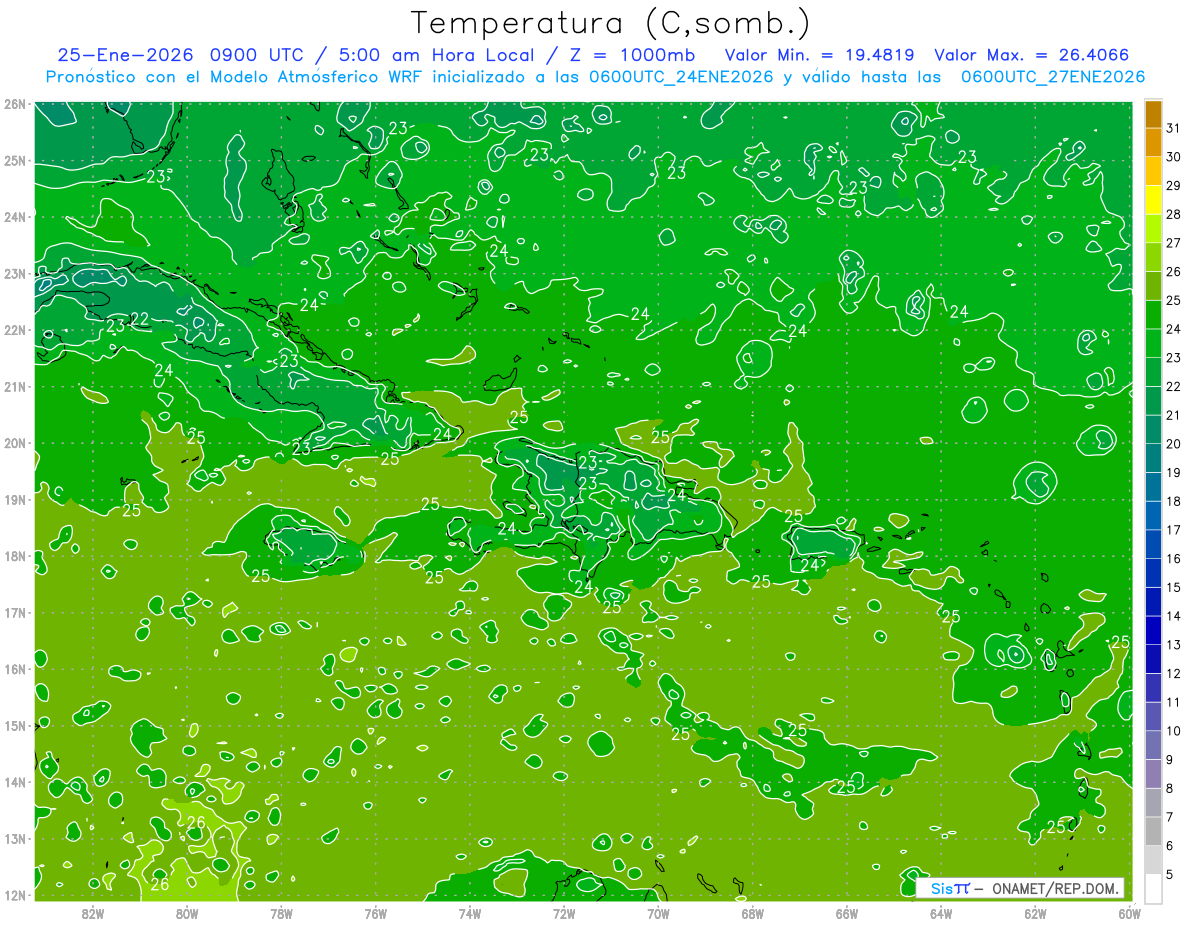
Task: Click initialization time '0600UTC_24ENE2026'
Action: tap(680, 77)
